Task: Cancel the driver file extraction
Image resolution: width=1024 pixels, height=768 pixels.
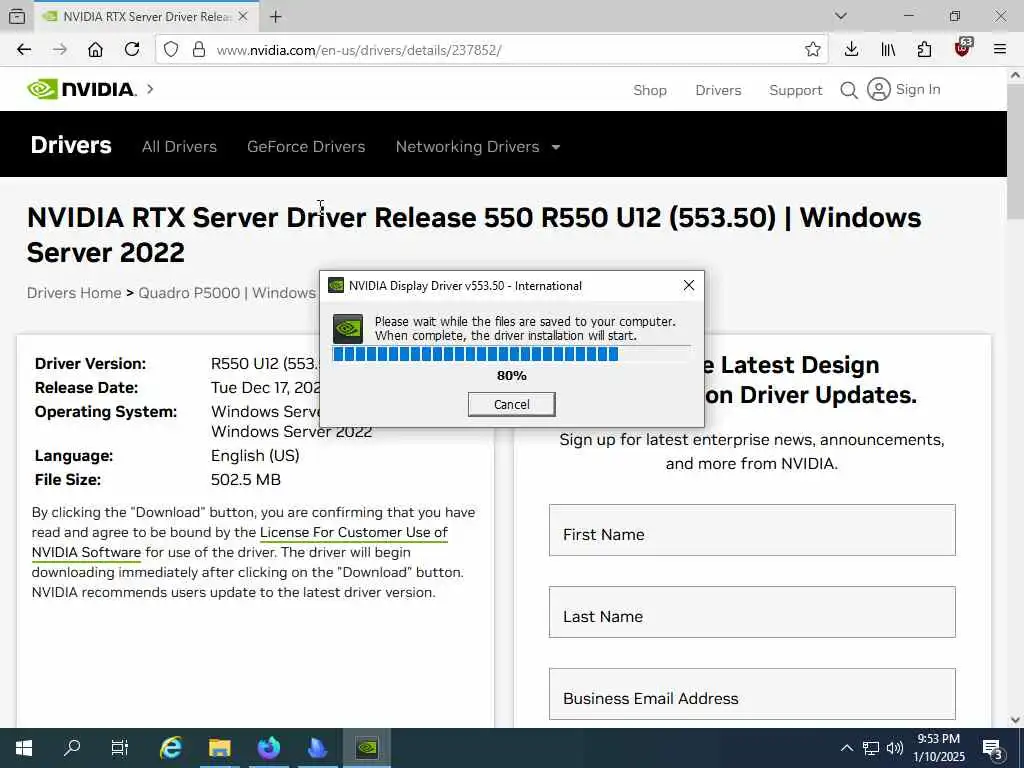Action: pyautogui.click(x=511, y=404)
